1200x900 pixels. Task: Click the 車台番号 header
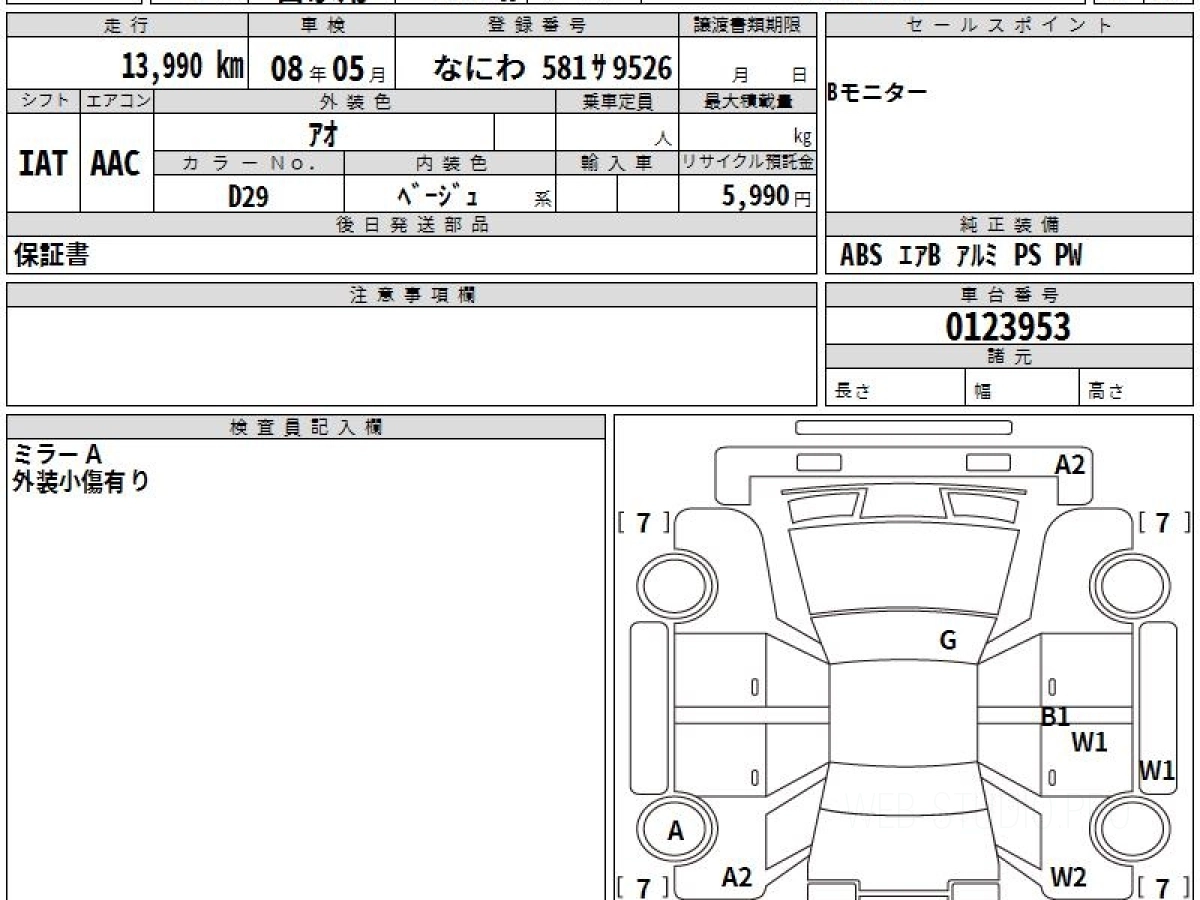coord(1009,295)
